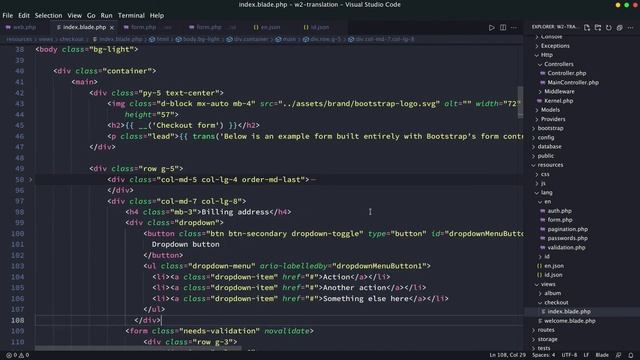Viewport: 640px width, 360px height.
Task: Unfold collapsed code at line 50
Action: click(x=30, y=179)
